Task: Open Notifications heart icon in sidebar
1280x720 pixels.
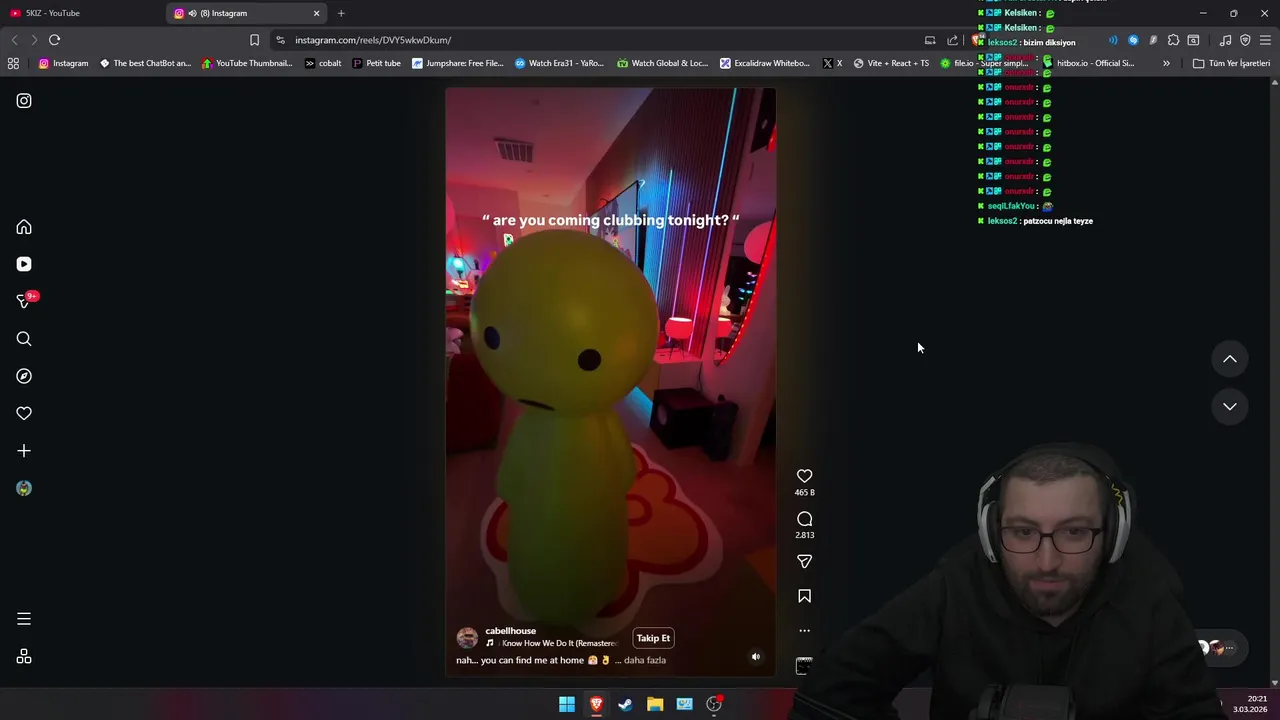Action: tap(24, 413)
